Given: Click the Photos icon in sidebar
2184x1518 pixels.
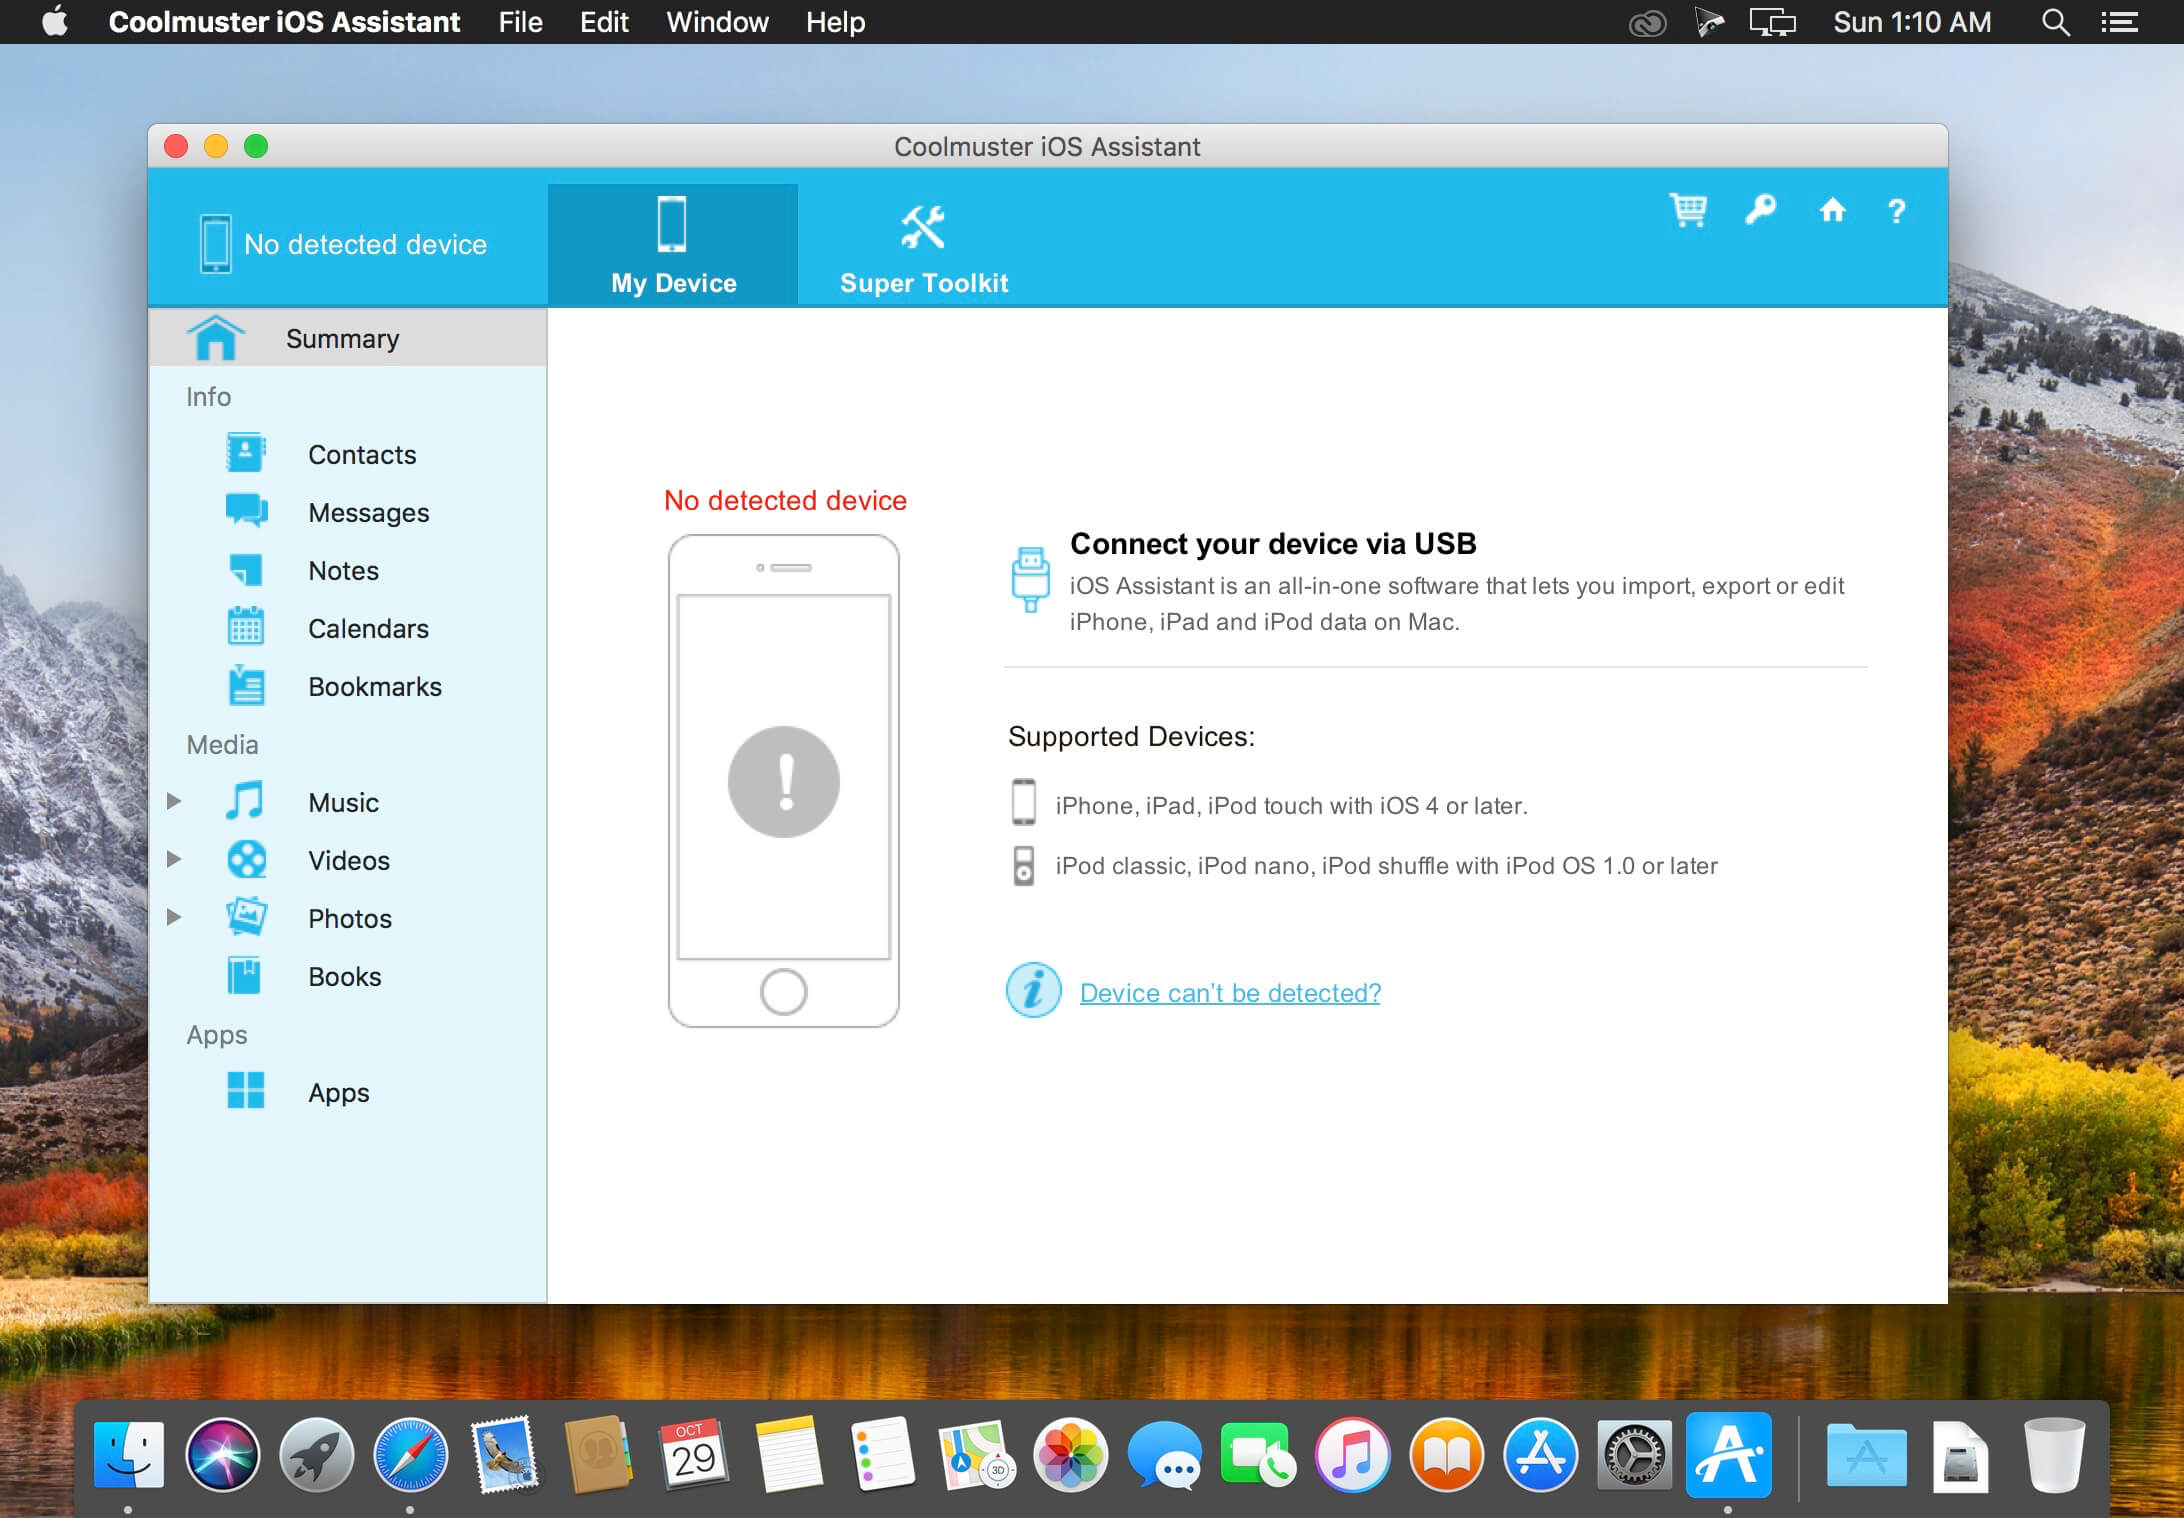Looking at the screenshot, I should pyautogui.click(x=246, y=916).
